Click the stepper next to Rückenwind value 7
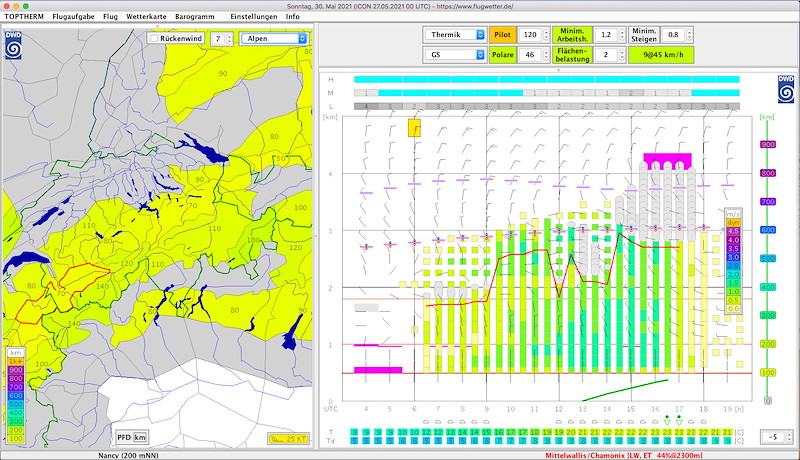 coord(229,39)
